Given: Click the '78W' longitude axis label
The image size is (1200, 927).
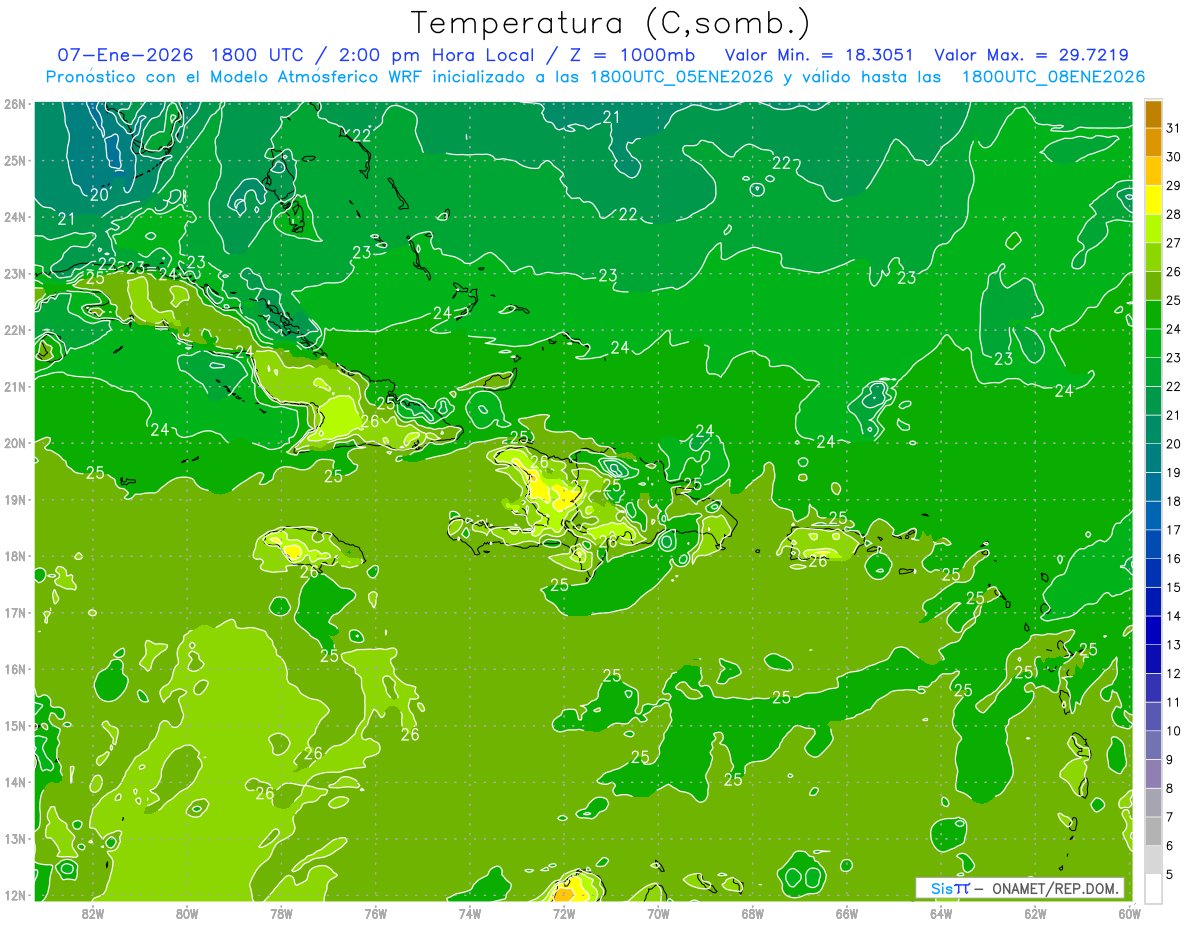Looking at the screenshot, I should (281, 913).
